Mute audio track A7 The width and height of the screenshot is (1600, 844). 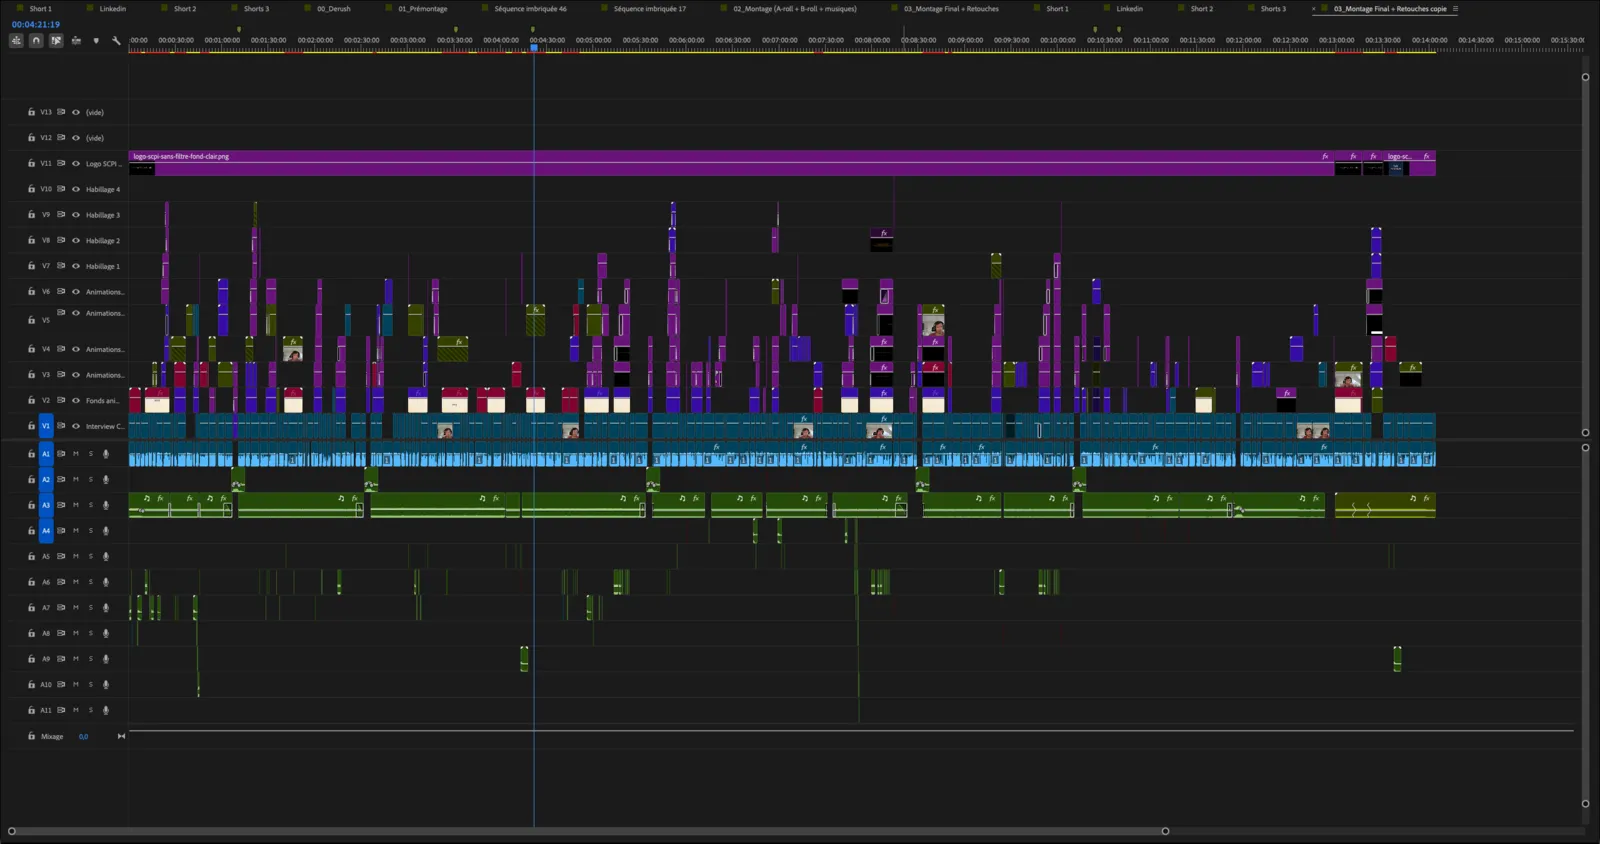point(76,608)
